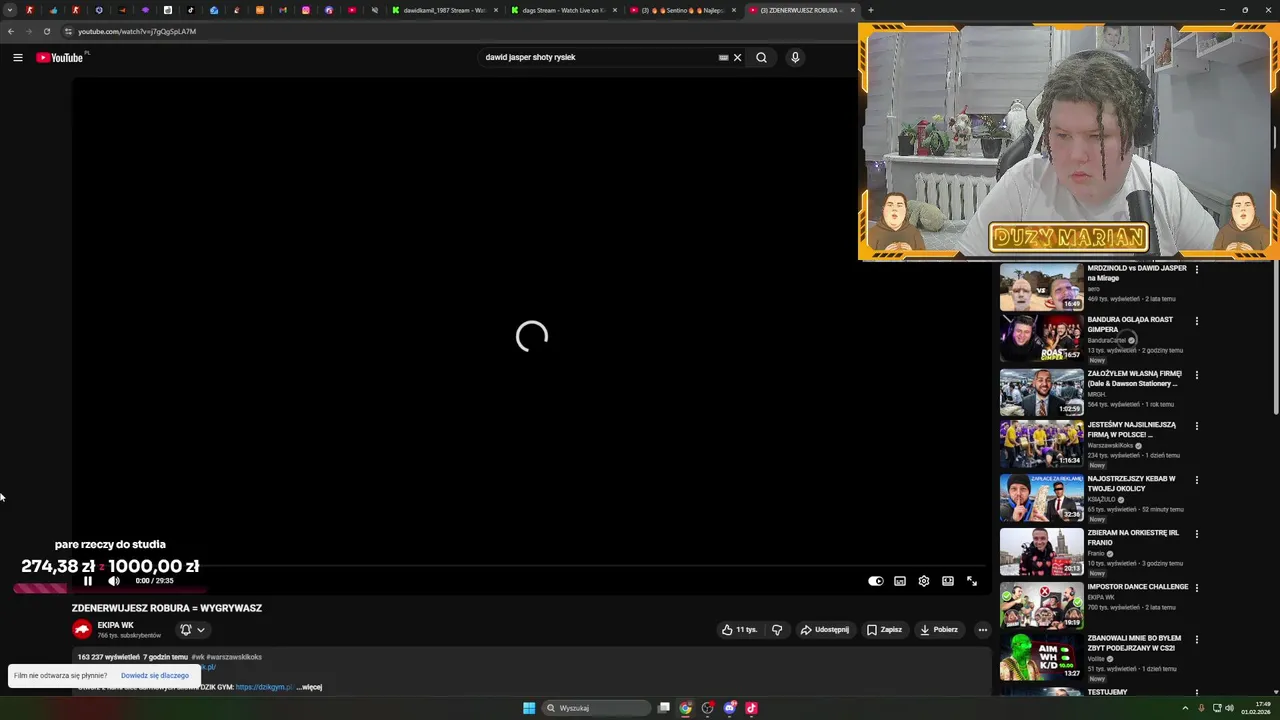Switch player to theater mode

[948, 581]
